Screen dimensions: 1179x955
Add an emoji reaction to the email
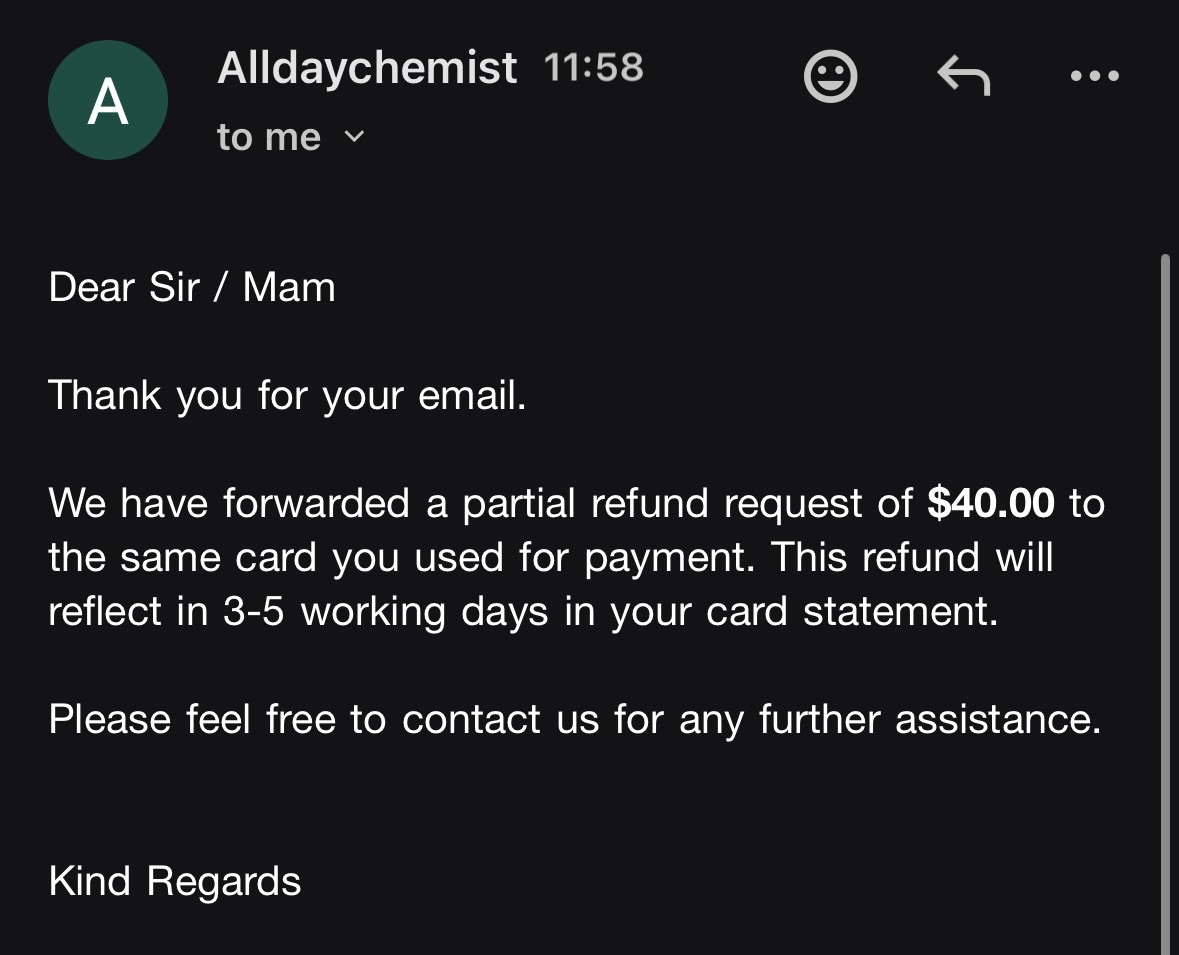830,76
